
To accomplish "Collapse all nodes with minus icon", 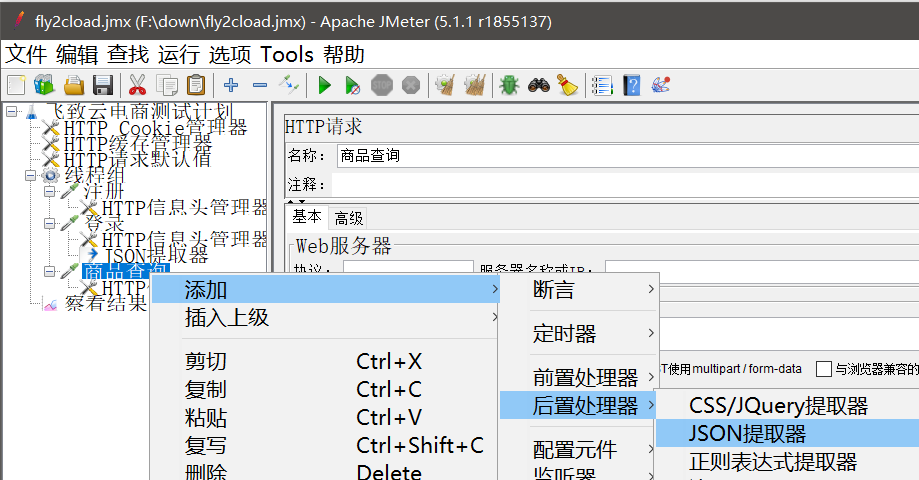I will pos(260,86).
